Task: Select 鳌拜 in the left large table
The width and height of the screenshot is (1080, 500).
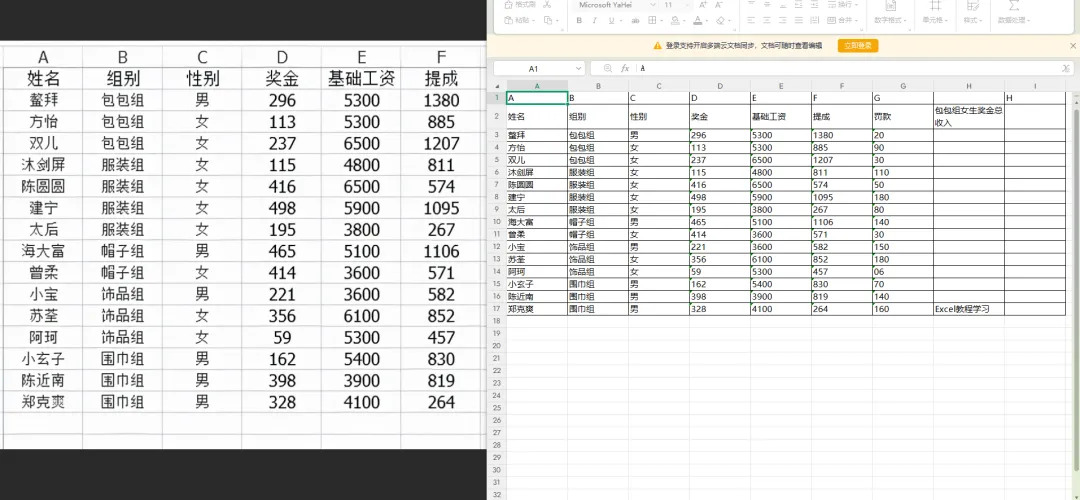Action: (x=43, y=101)
